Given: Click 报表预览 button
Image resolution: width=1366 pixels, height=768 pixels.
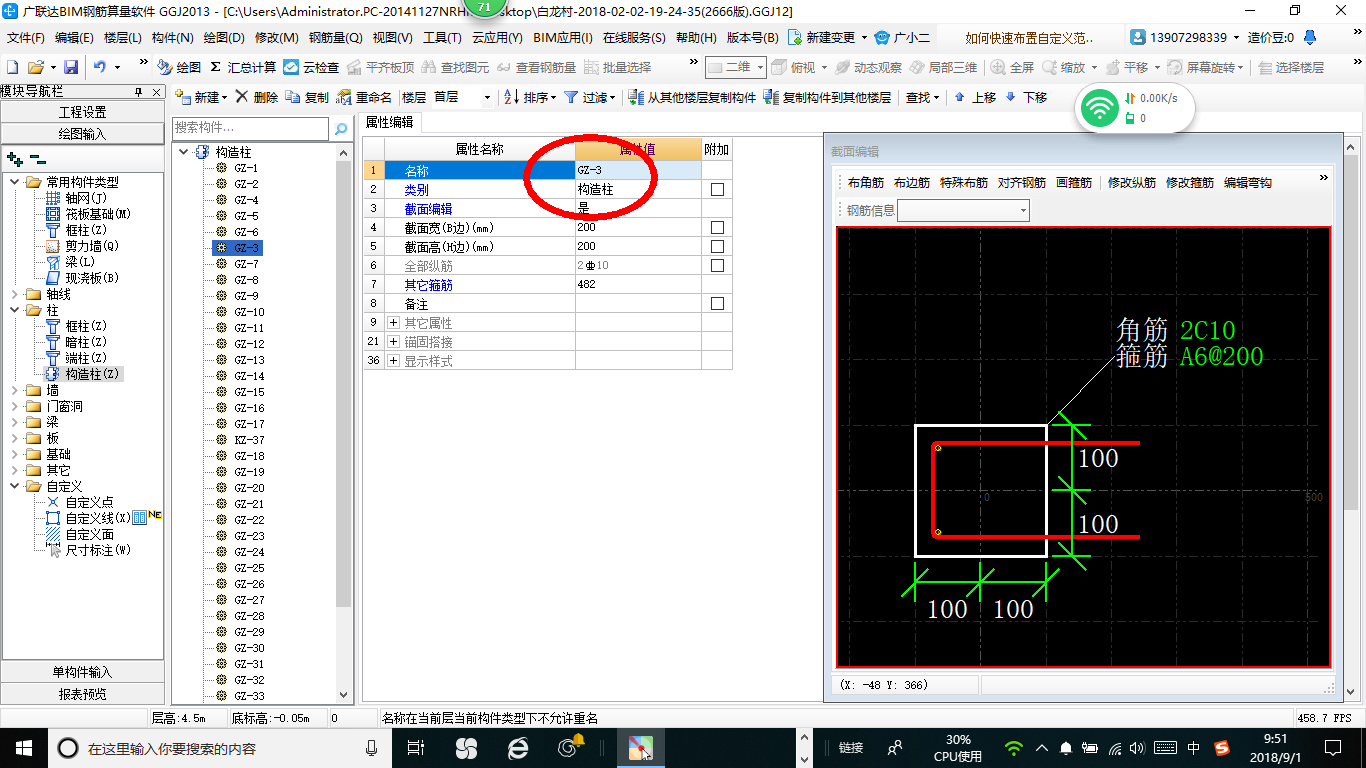Looking at the screenshot, I should pos(83,693).
